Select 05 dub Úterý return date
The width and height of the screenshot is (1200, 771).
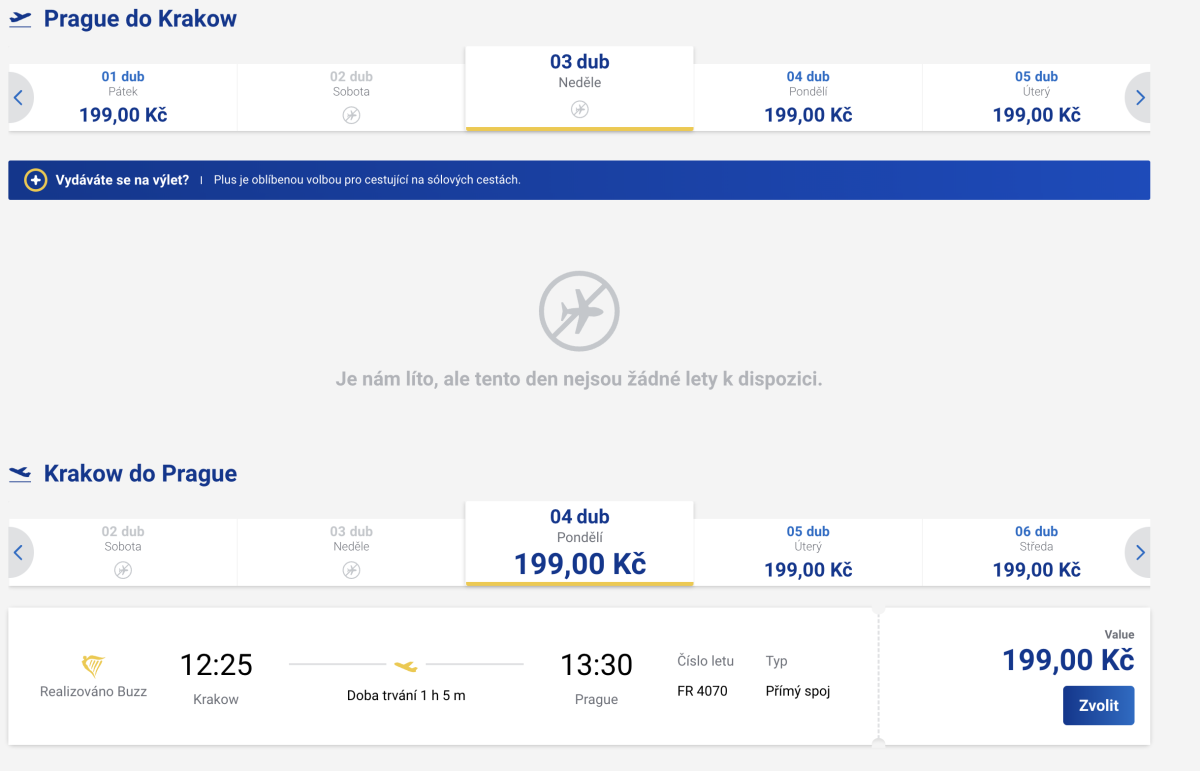[x=807, y=552]
